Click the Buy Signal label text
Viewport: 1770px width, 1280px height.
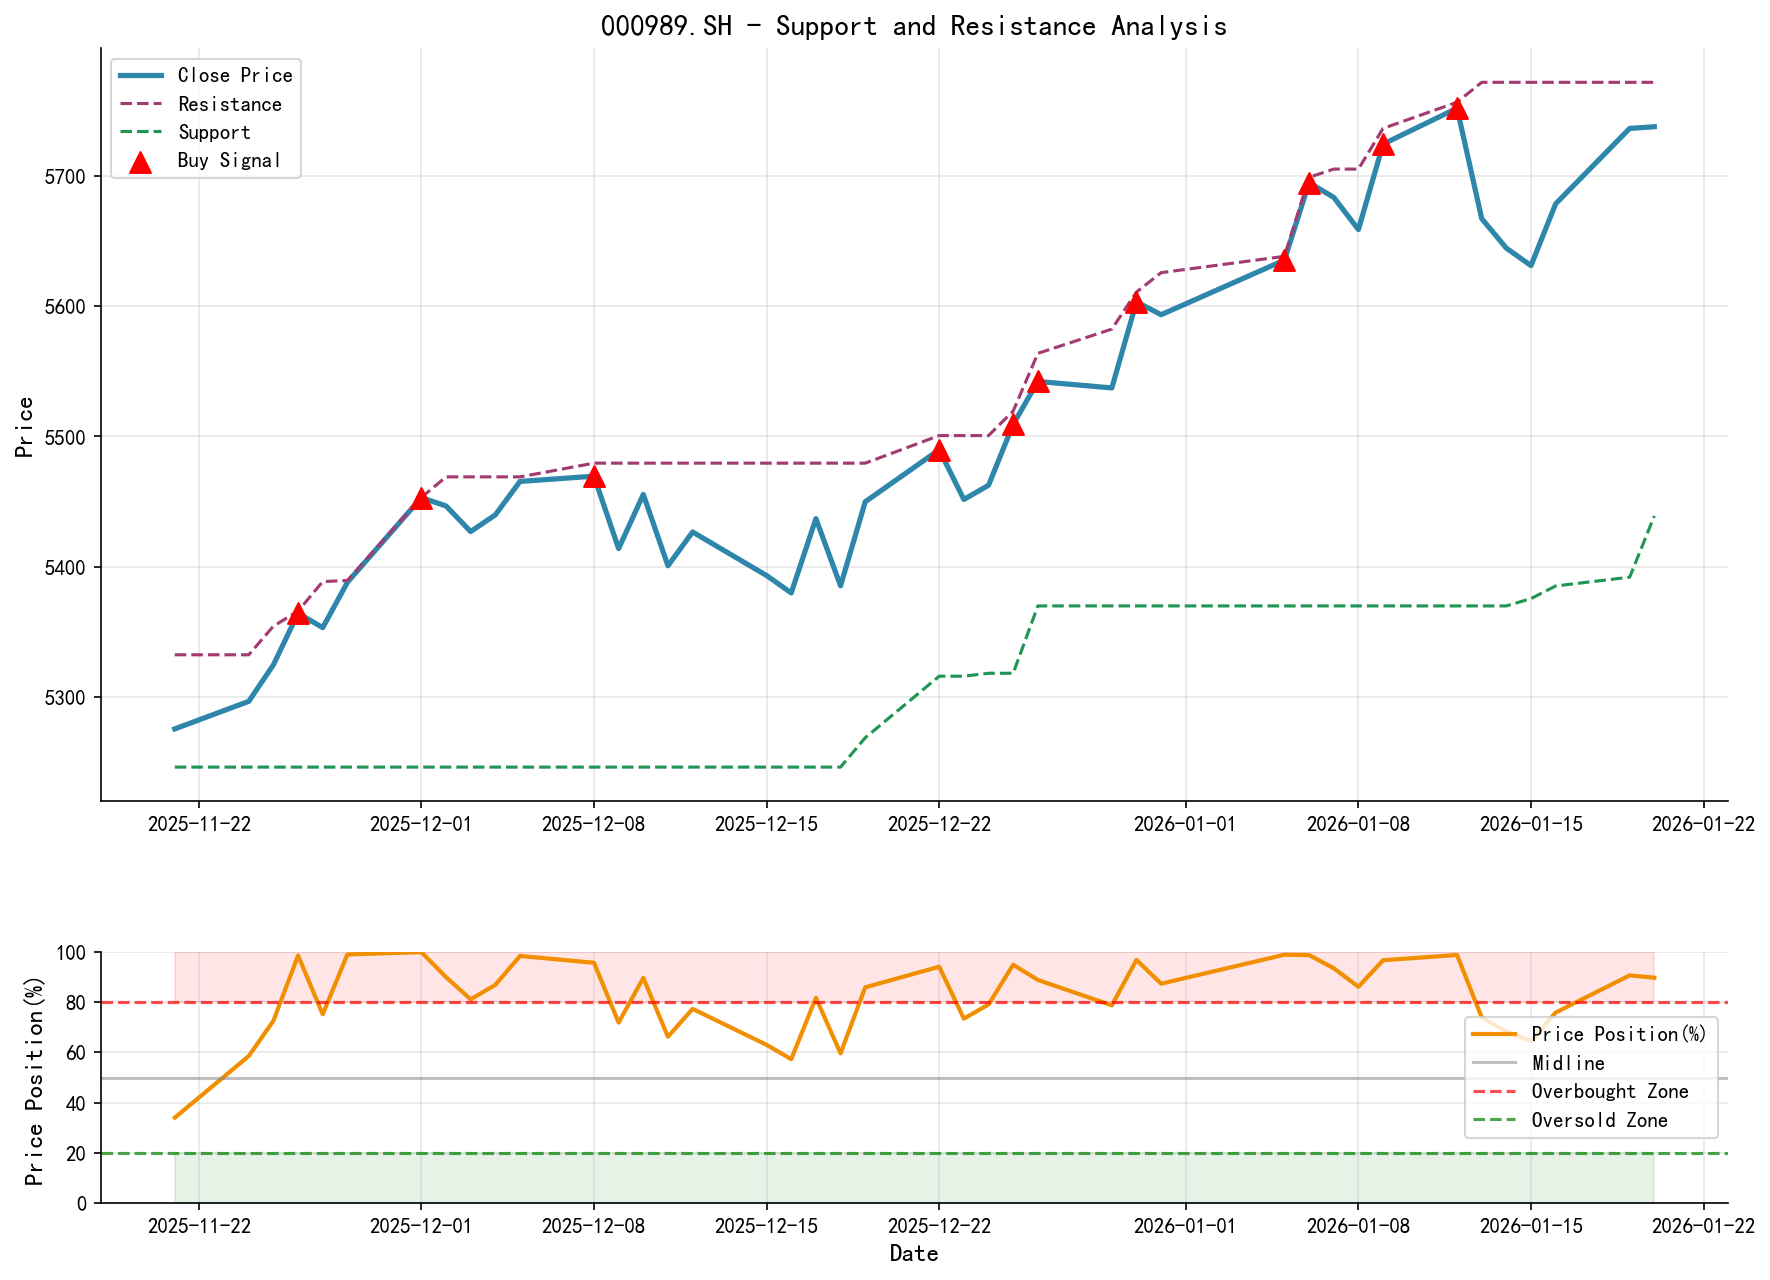(x=228, y=159)
